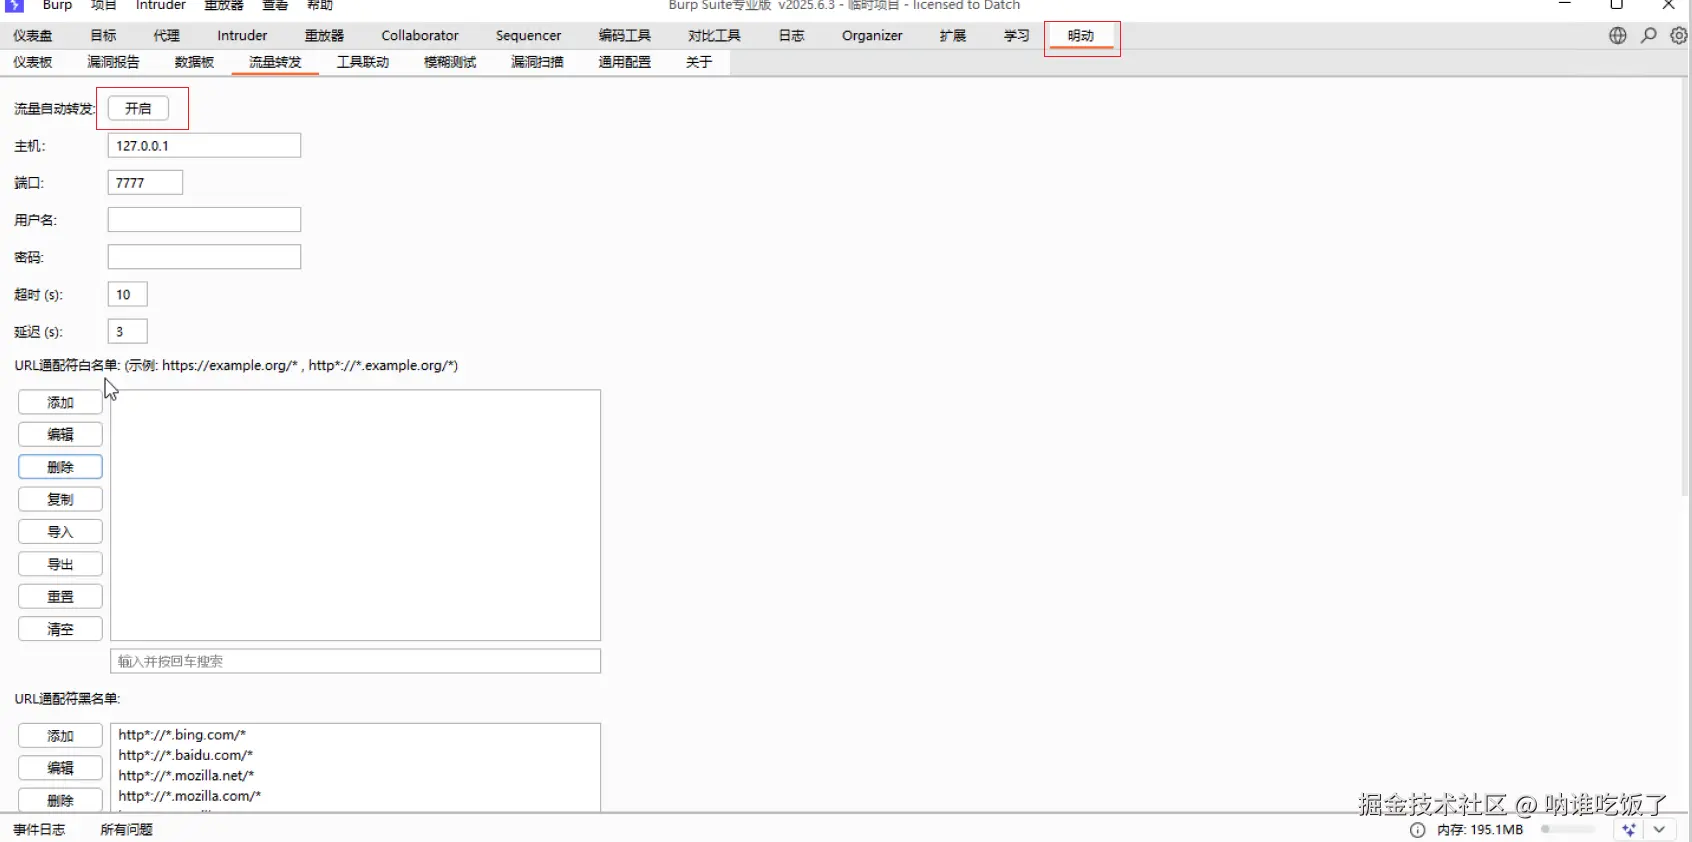The height and width of the screenshot is (842, 1692).
Task: Switch to the 代理 tab
Action: coord(167,36)
